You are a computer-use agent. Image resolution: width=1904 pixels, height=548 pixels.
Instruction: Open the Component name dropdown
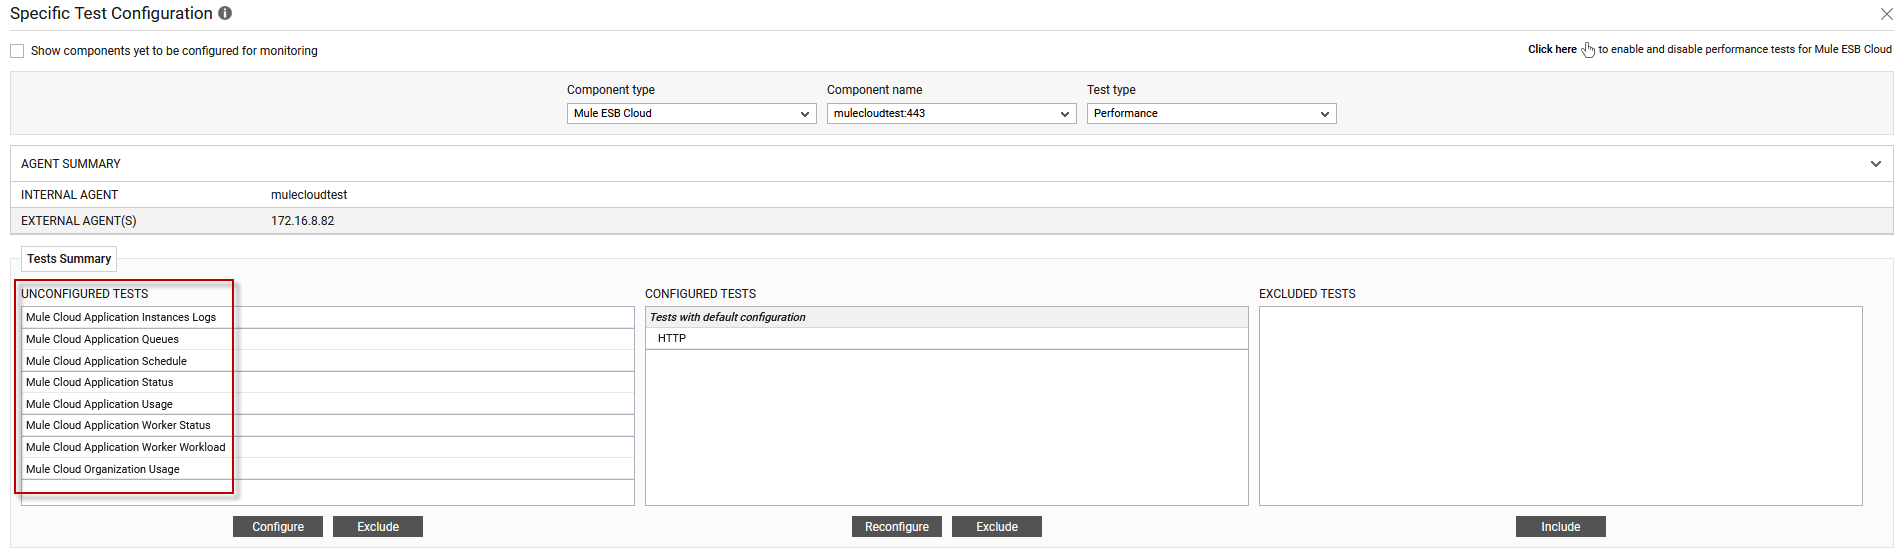[952, 114]
